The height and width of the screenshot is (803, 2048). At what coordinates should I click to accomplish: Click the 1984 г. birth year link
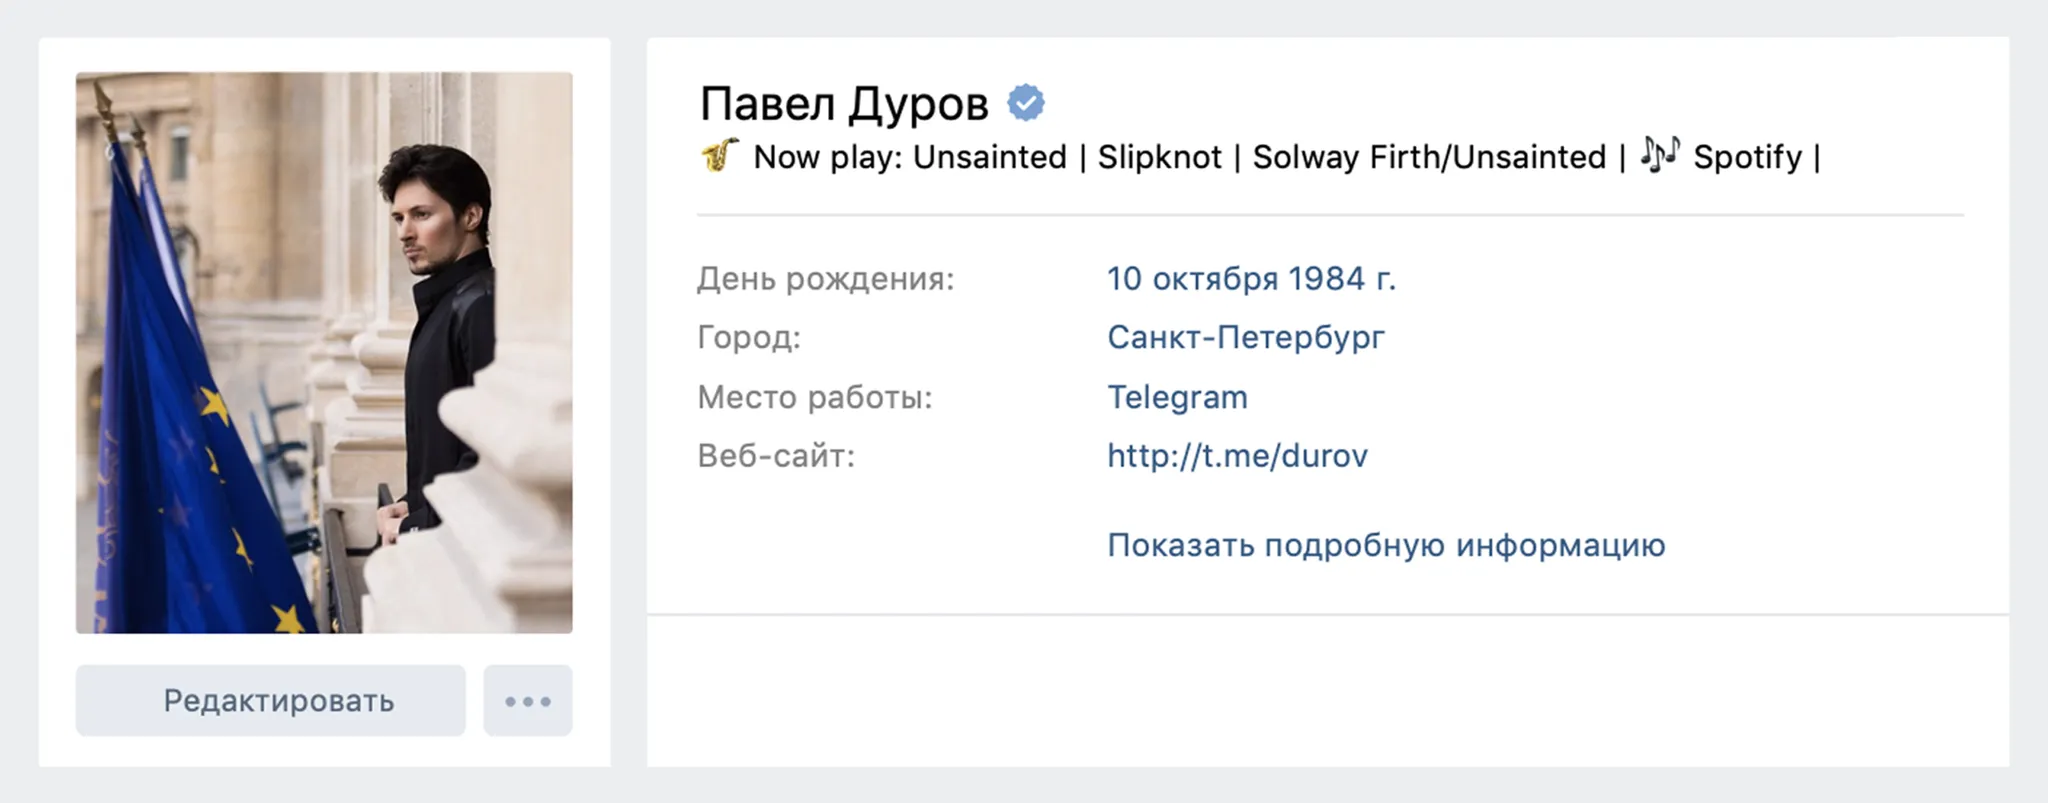point(1342,279)
